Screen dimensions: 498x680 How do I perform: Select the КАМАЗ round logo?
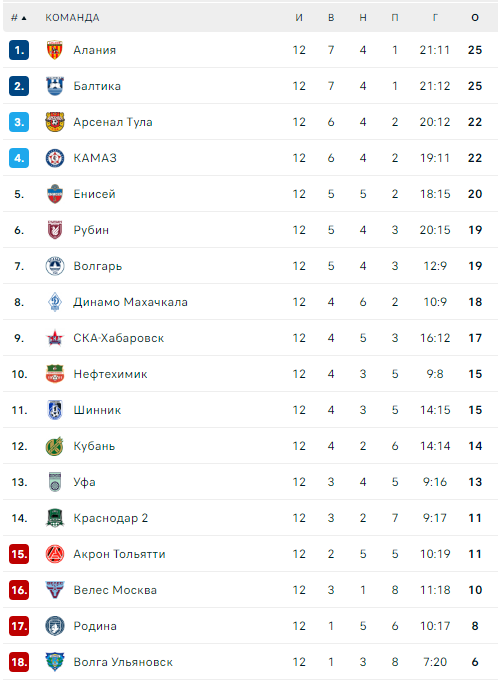coord(55,158)
